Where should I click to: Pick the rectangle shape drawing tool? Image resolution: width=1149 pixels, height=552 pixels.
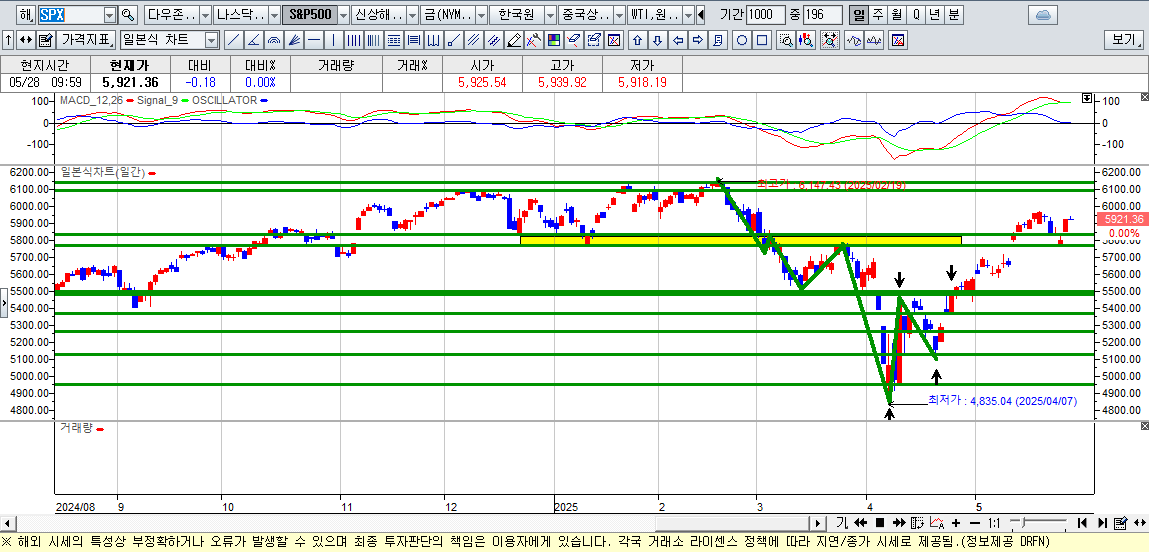pyautogui.click(x=762, y=40)
